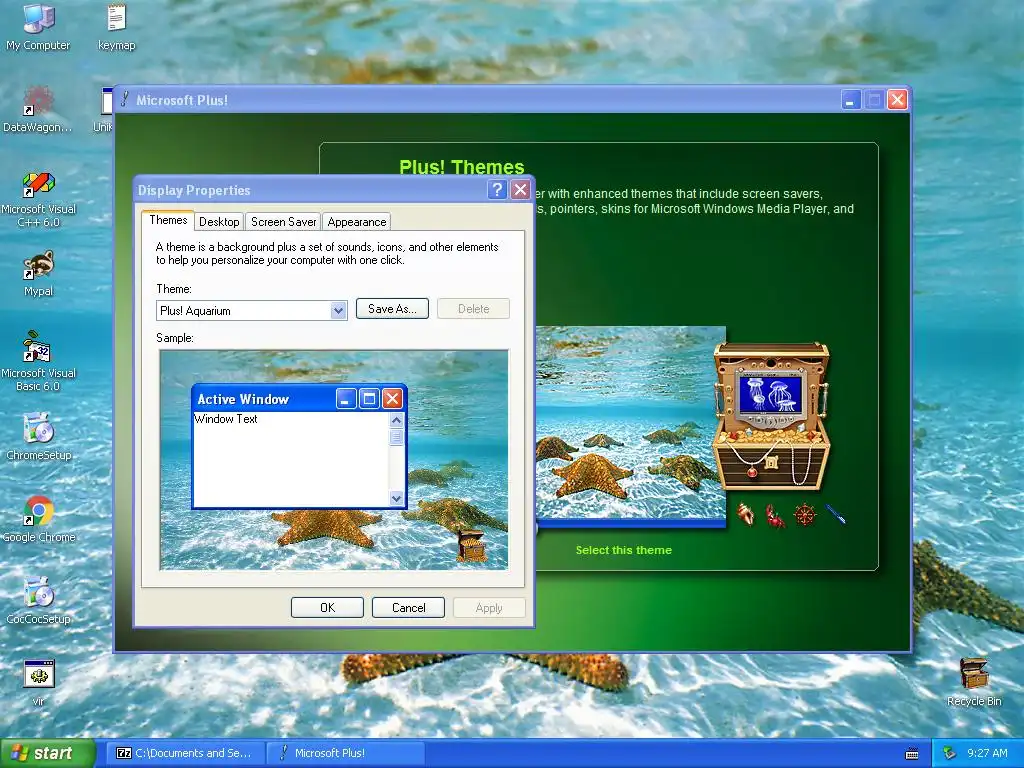Switch to the Appearance tab

[x=357, y=222]
